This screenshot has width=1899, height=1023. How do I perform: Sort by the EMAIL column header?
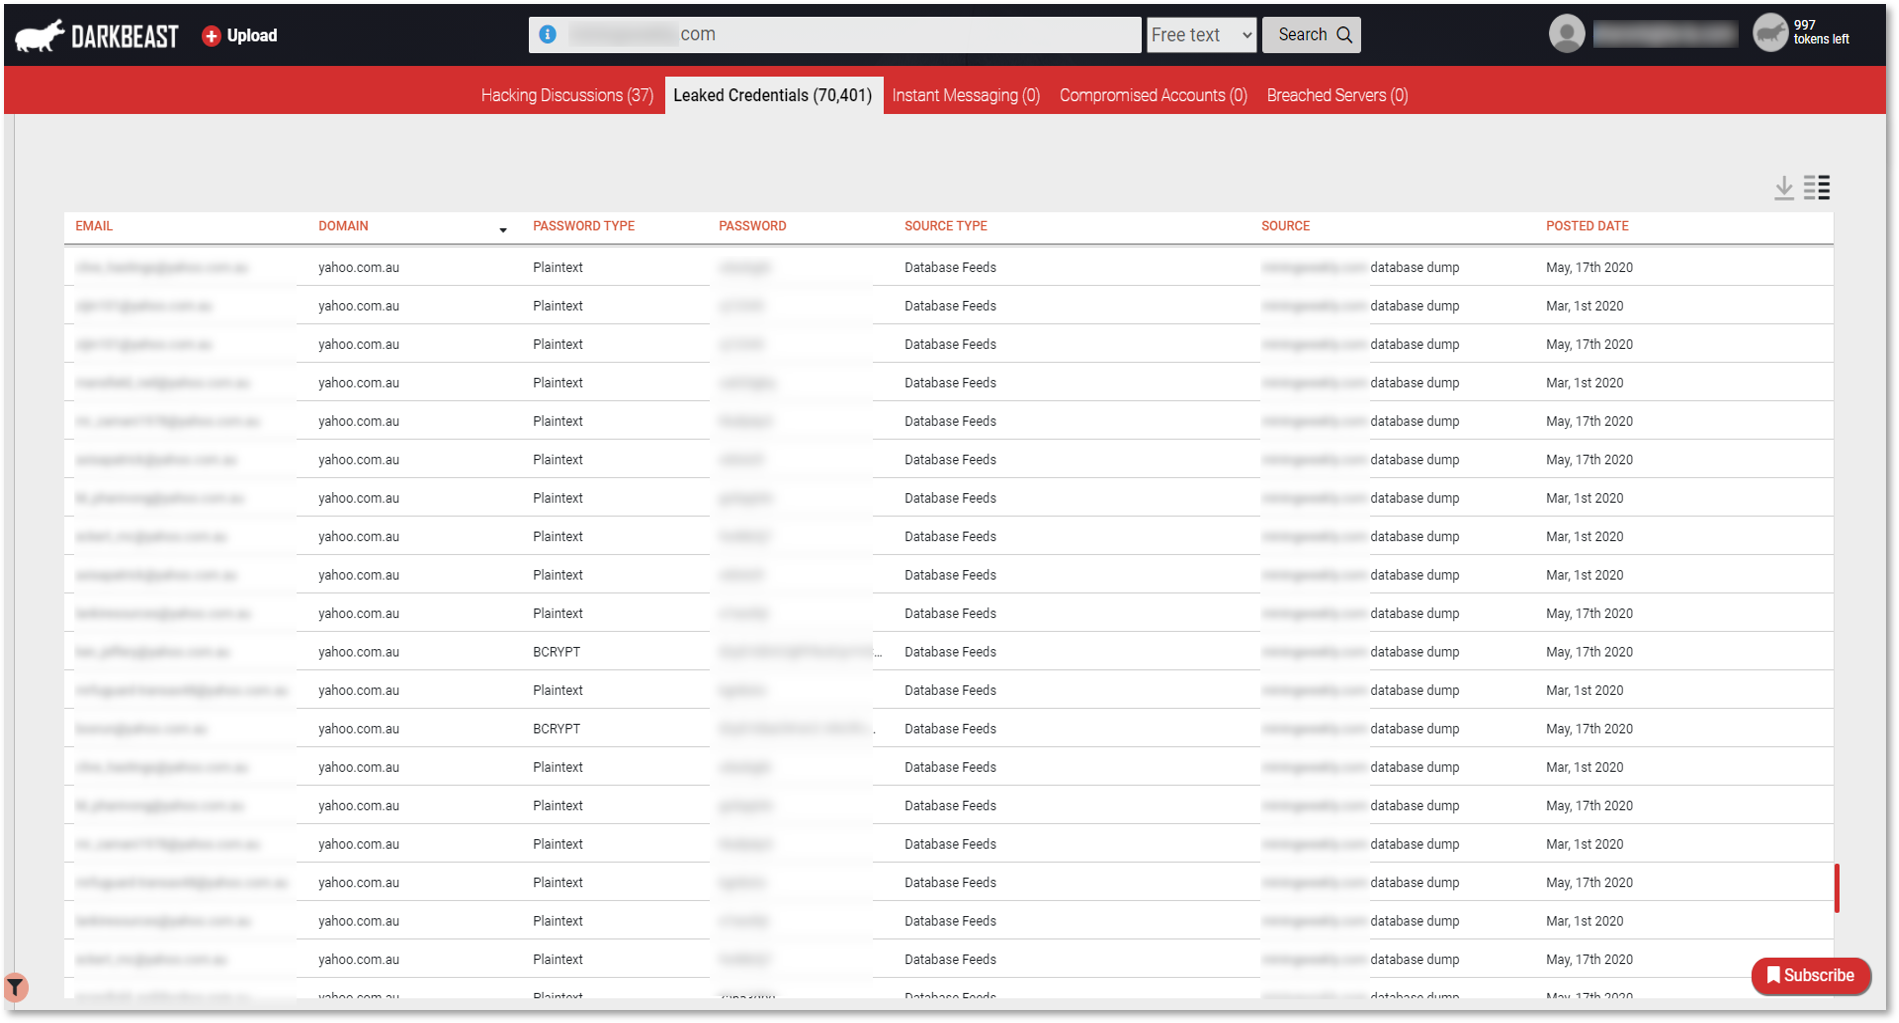(94, 226)
